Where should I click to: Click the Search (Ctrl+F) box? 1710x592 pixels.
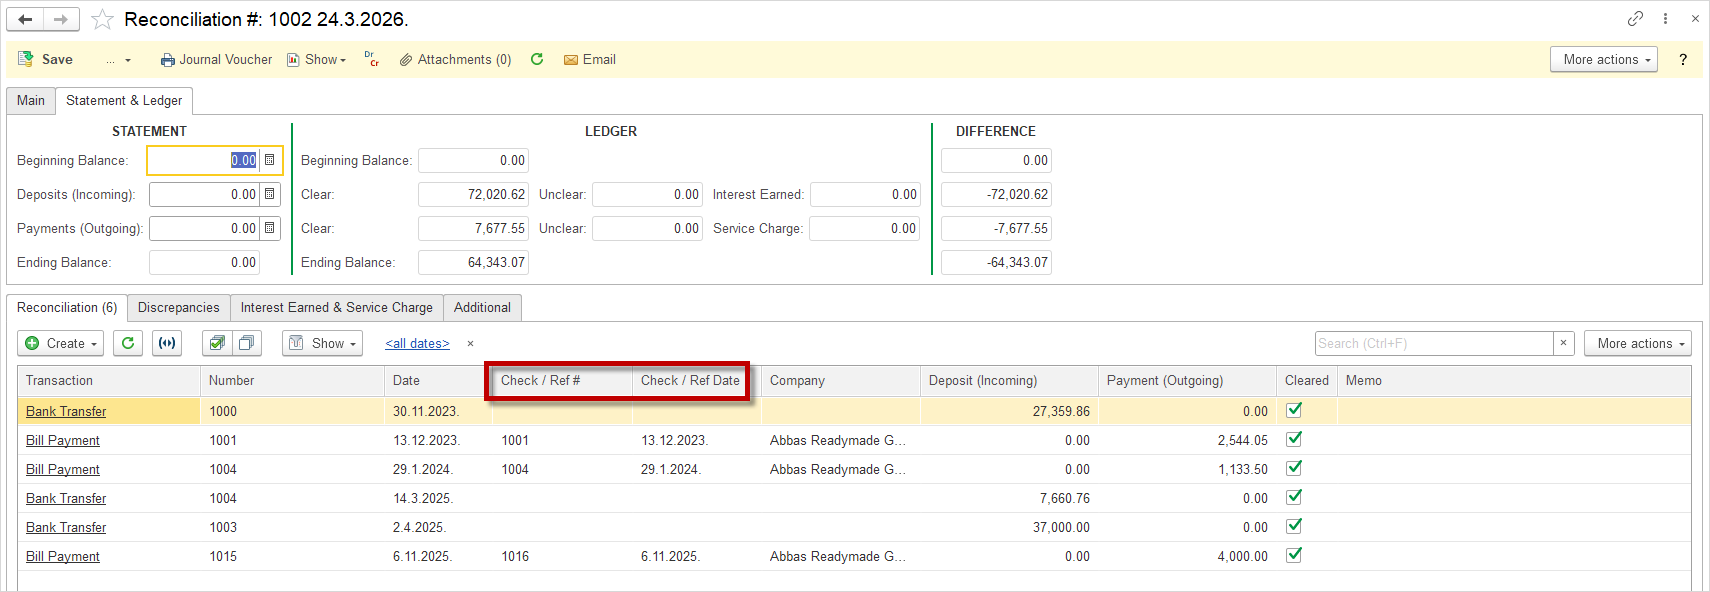coord(1434,343)
